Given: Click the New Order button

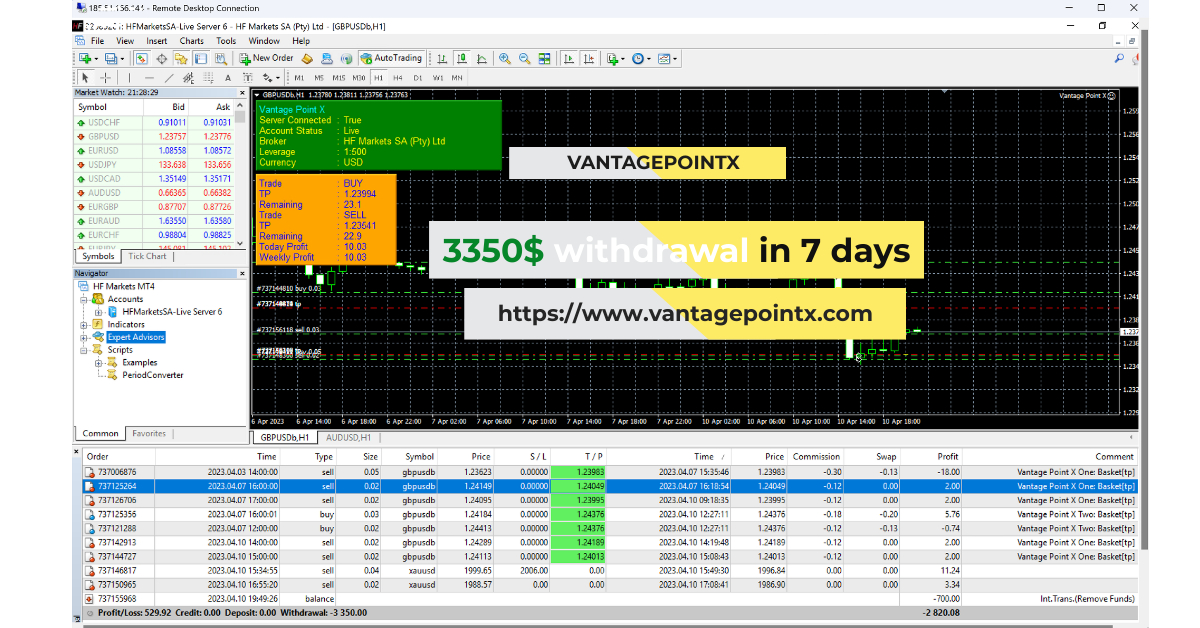Looking at the screenshot, I should 266,58.
